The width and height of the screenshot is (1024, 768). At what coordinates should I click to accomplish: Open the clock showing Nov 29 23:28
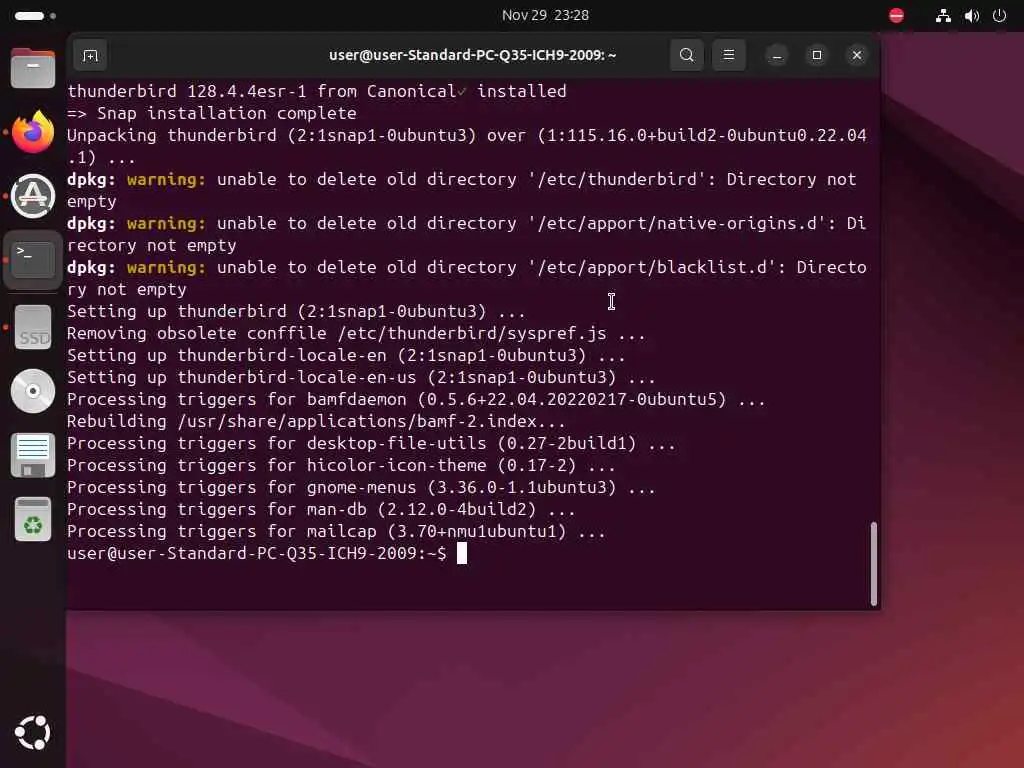coord(545,15)
